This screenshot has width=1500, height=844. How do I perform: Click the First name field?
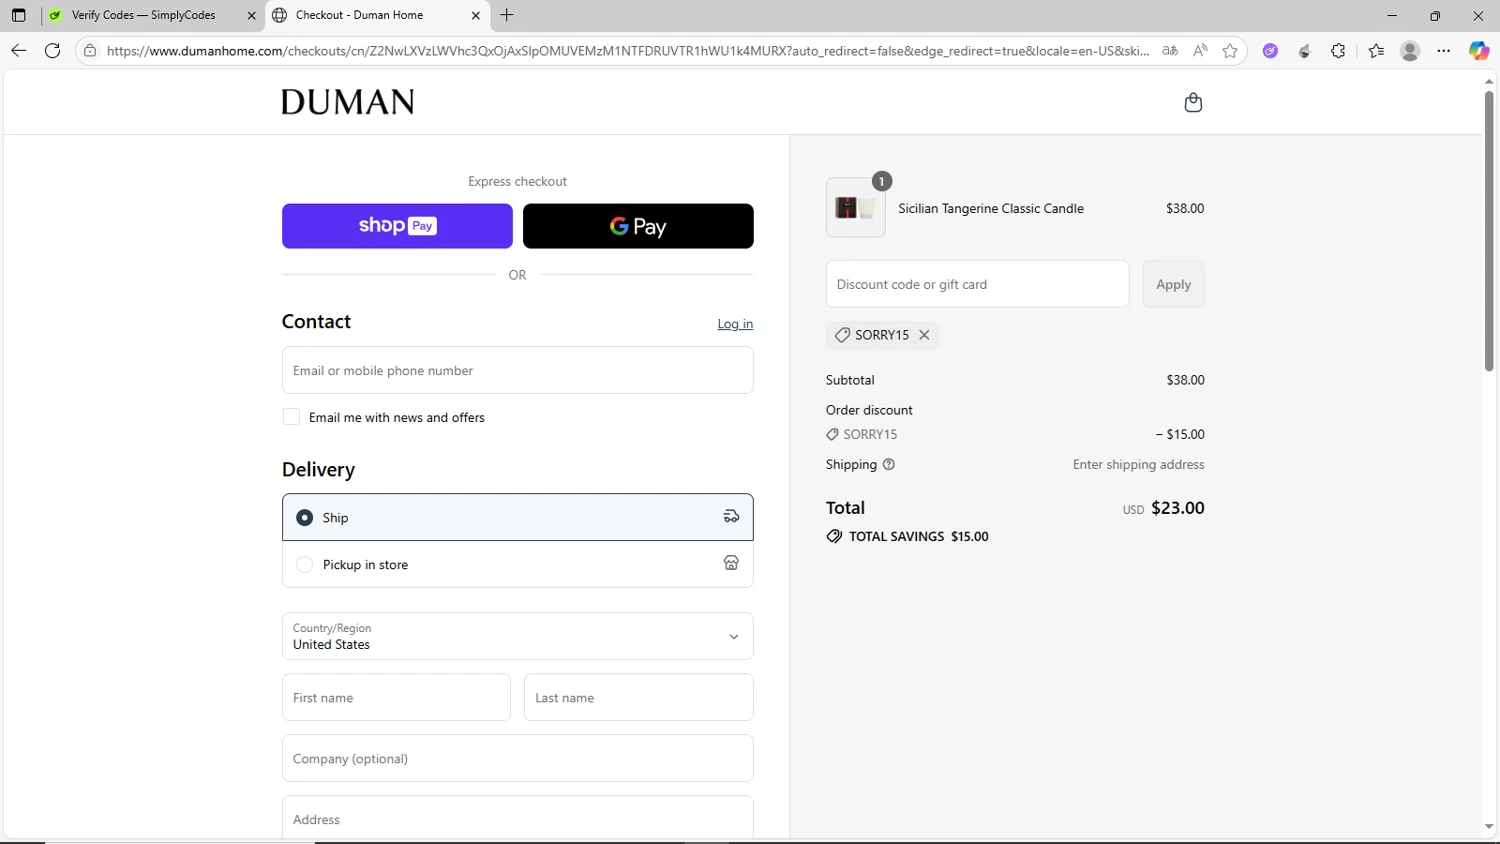point(396,697)
